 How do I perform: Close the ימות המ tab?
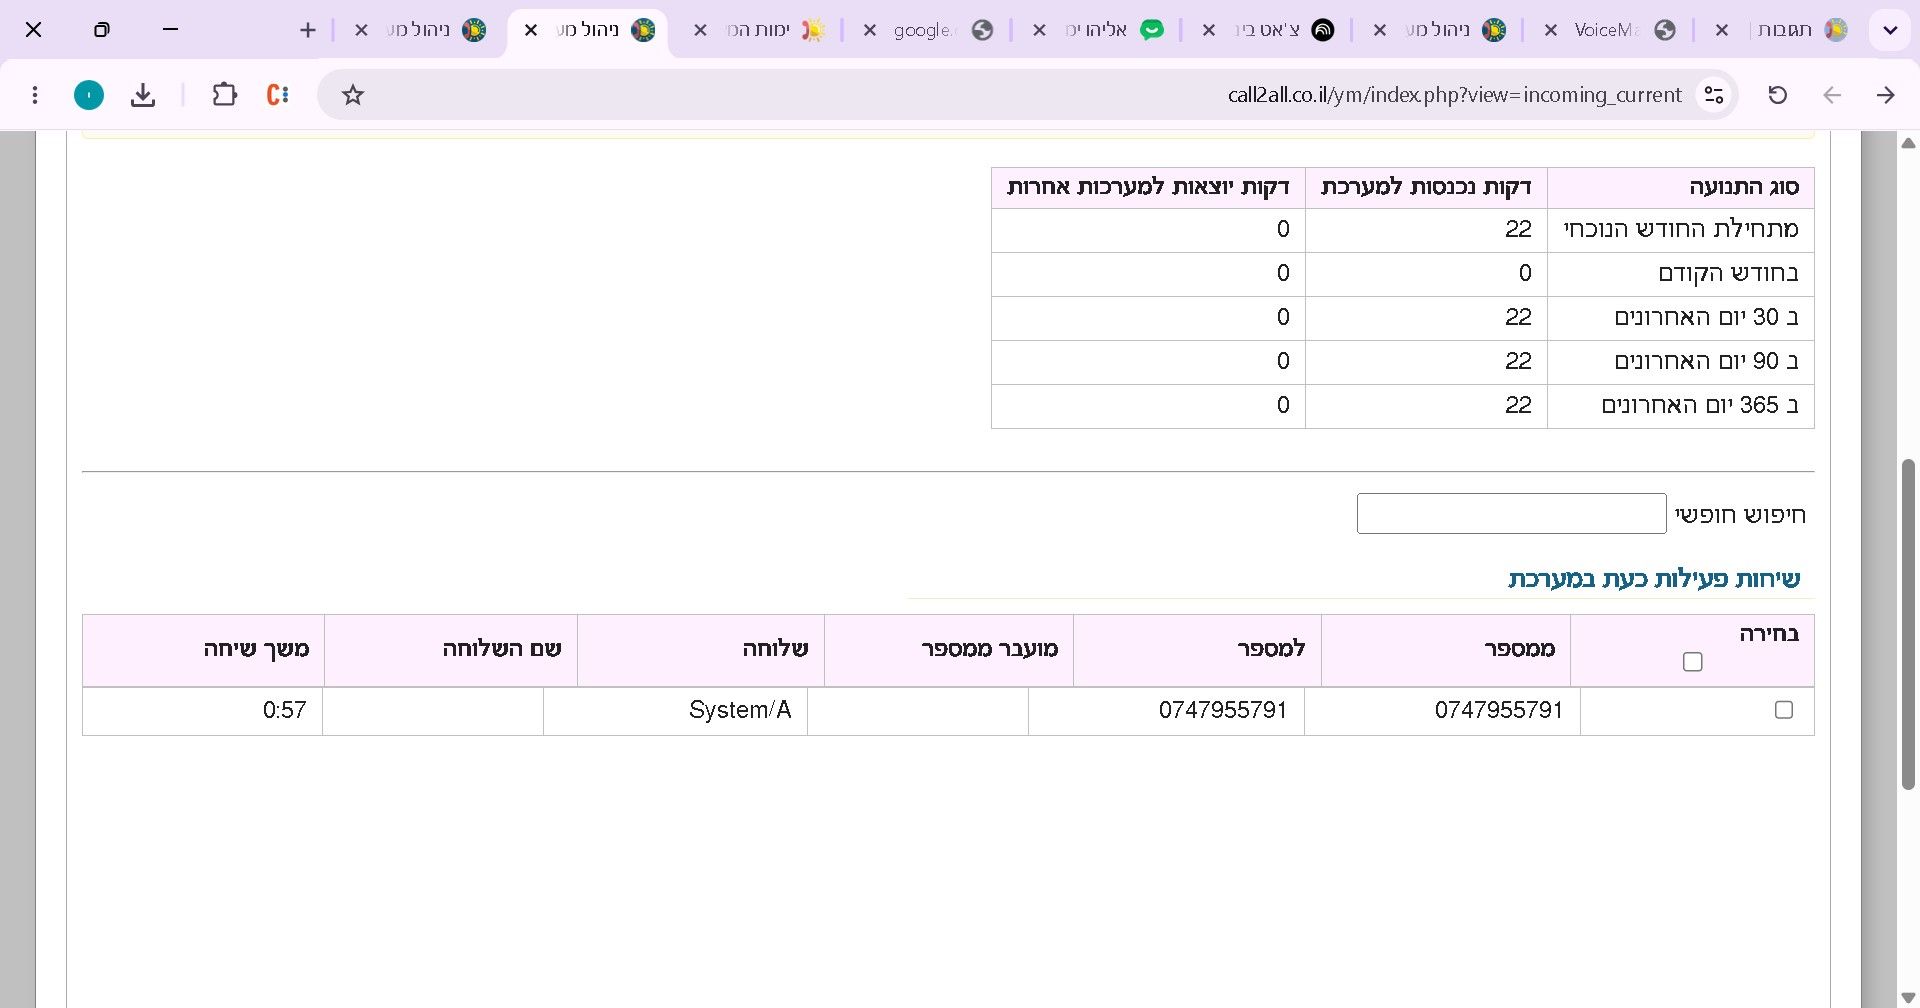tap(701, 30)
